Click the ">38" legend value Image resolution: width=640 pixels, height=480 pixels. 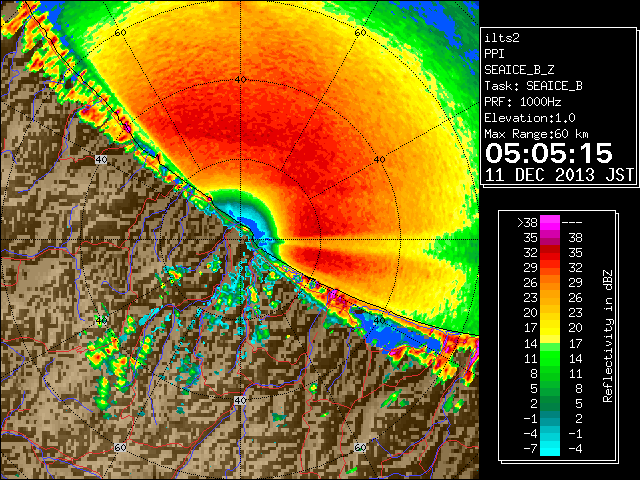pyautogui.click(x=527, y=223)
